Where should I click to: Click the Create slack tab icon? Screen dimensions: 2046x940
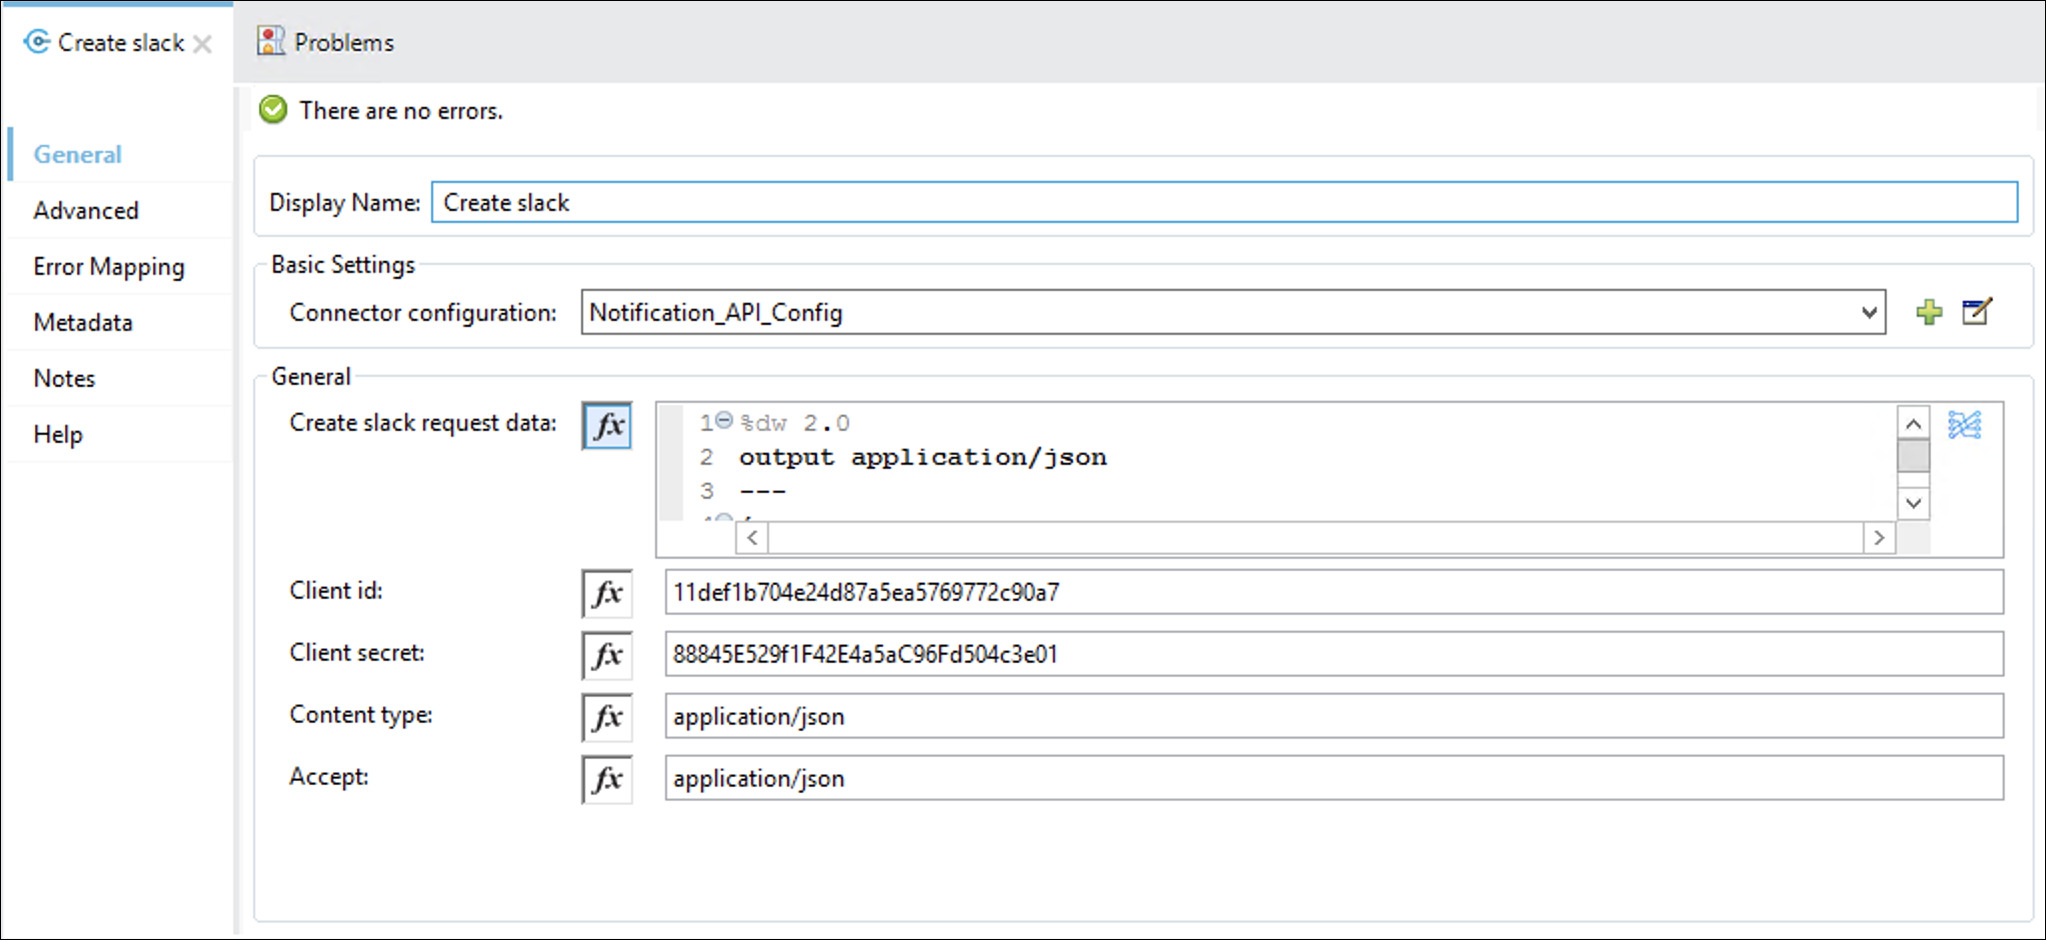[37, 42]
